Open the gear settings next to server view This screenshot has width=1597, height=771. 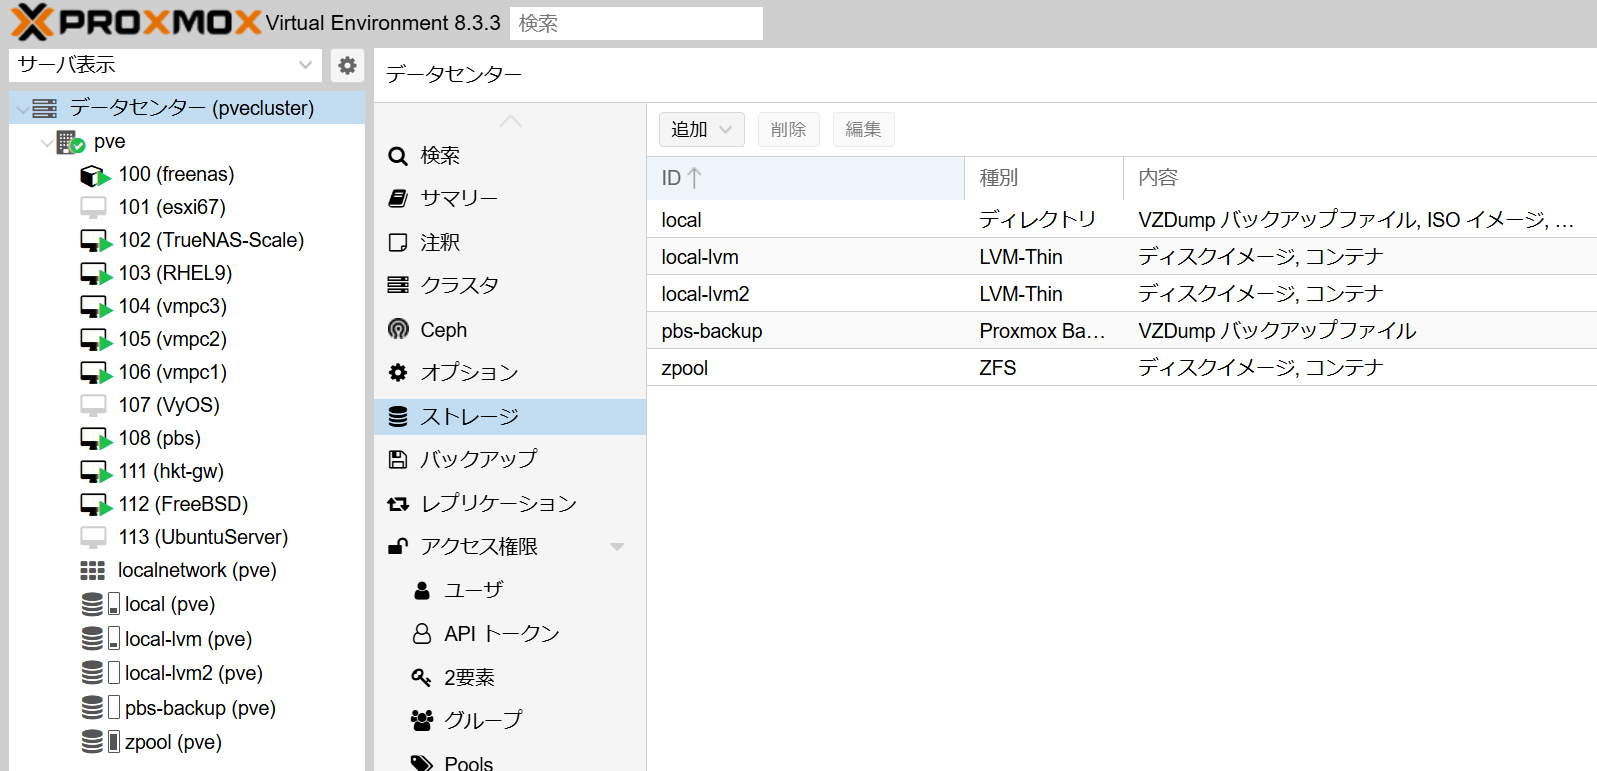pyautogui.click(x=347, y=66)
